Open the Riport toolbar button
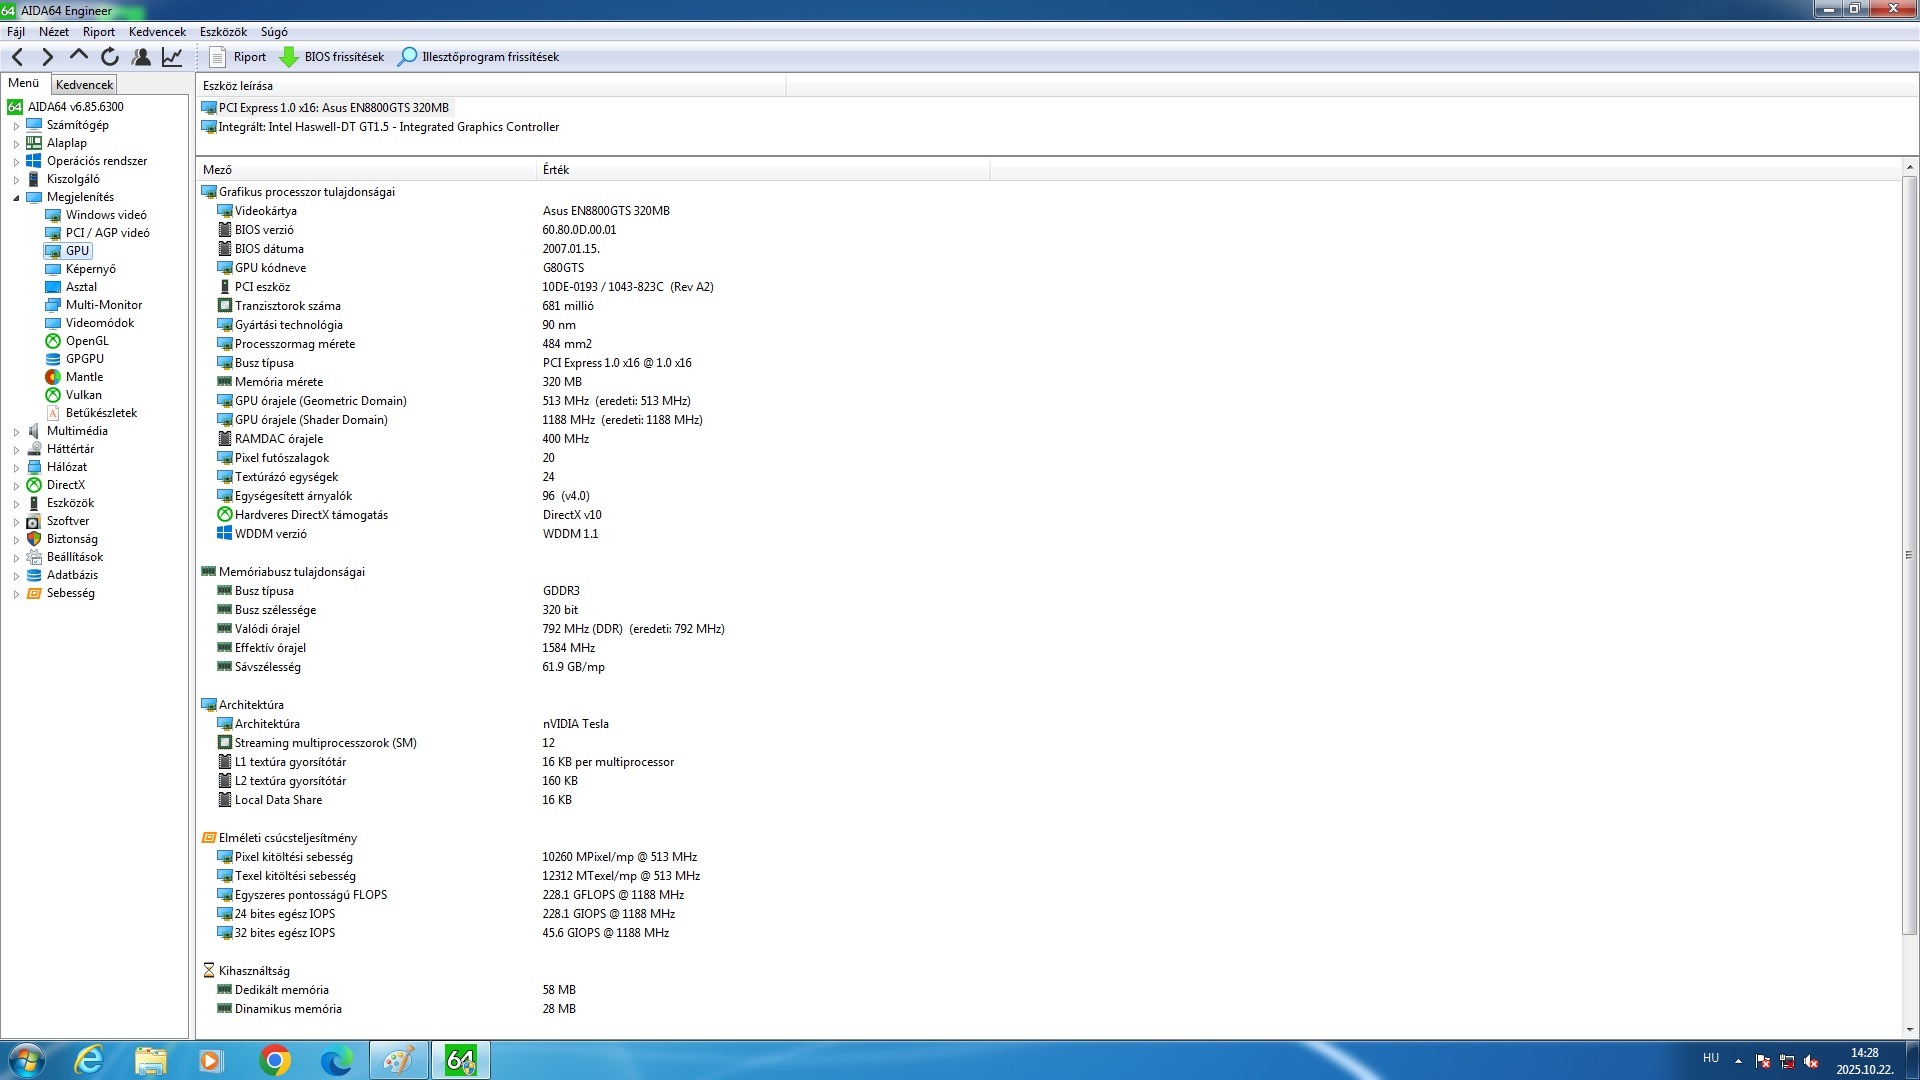1920x1080 pixels. point(238,57)
